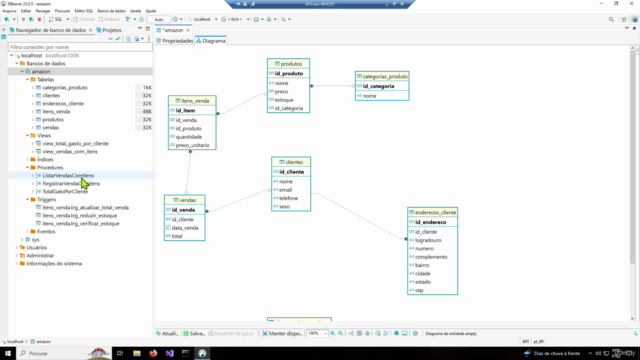This screenshot has width=640, height=360.
Task: Select the clientes table in tree
Action: pyautogui.click(x=51, y=96)
